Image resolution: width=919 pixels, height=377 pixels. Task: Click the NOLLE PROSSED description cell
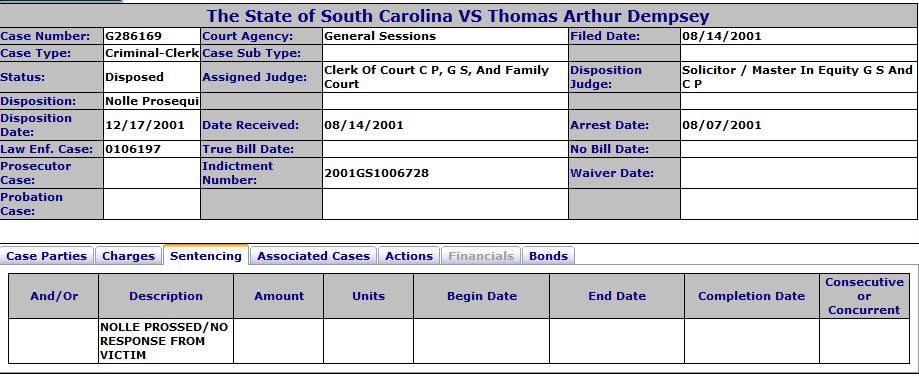point(166,341)
